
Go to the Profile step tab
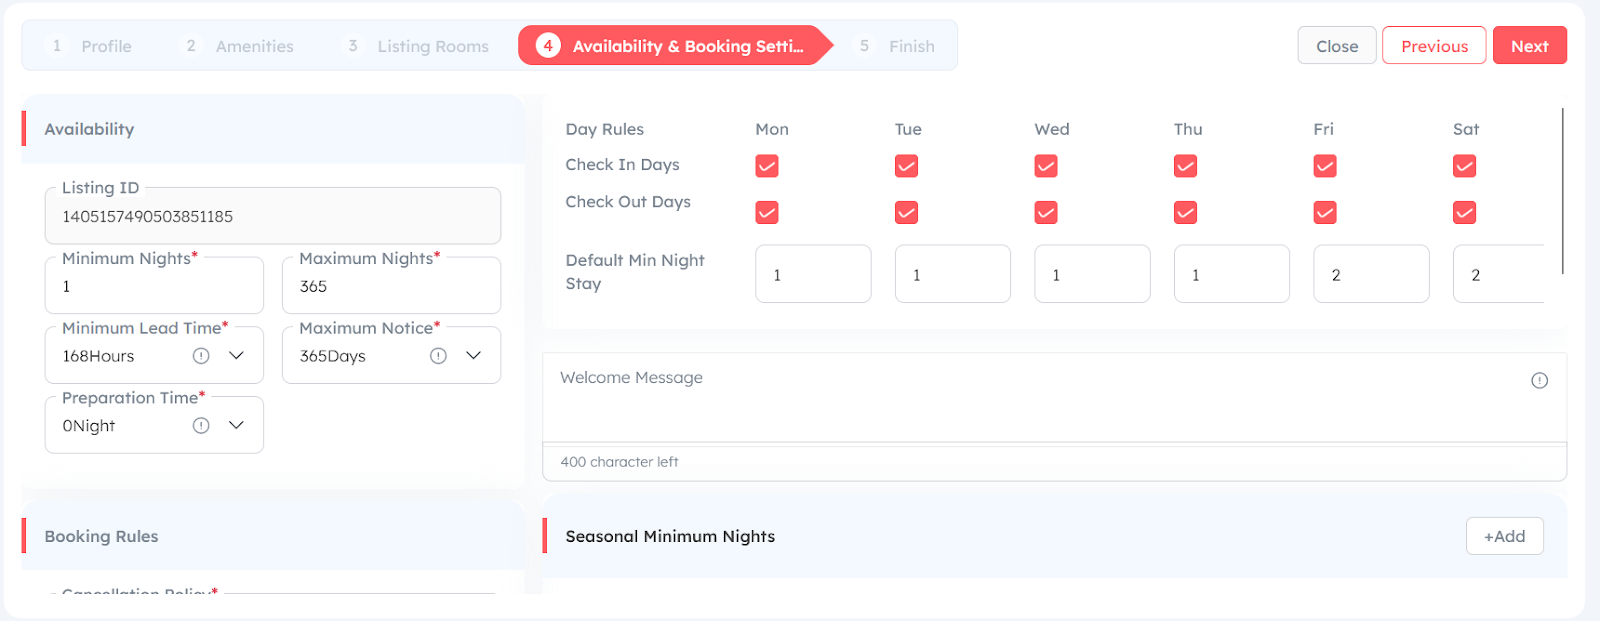pos(91,46)
